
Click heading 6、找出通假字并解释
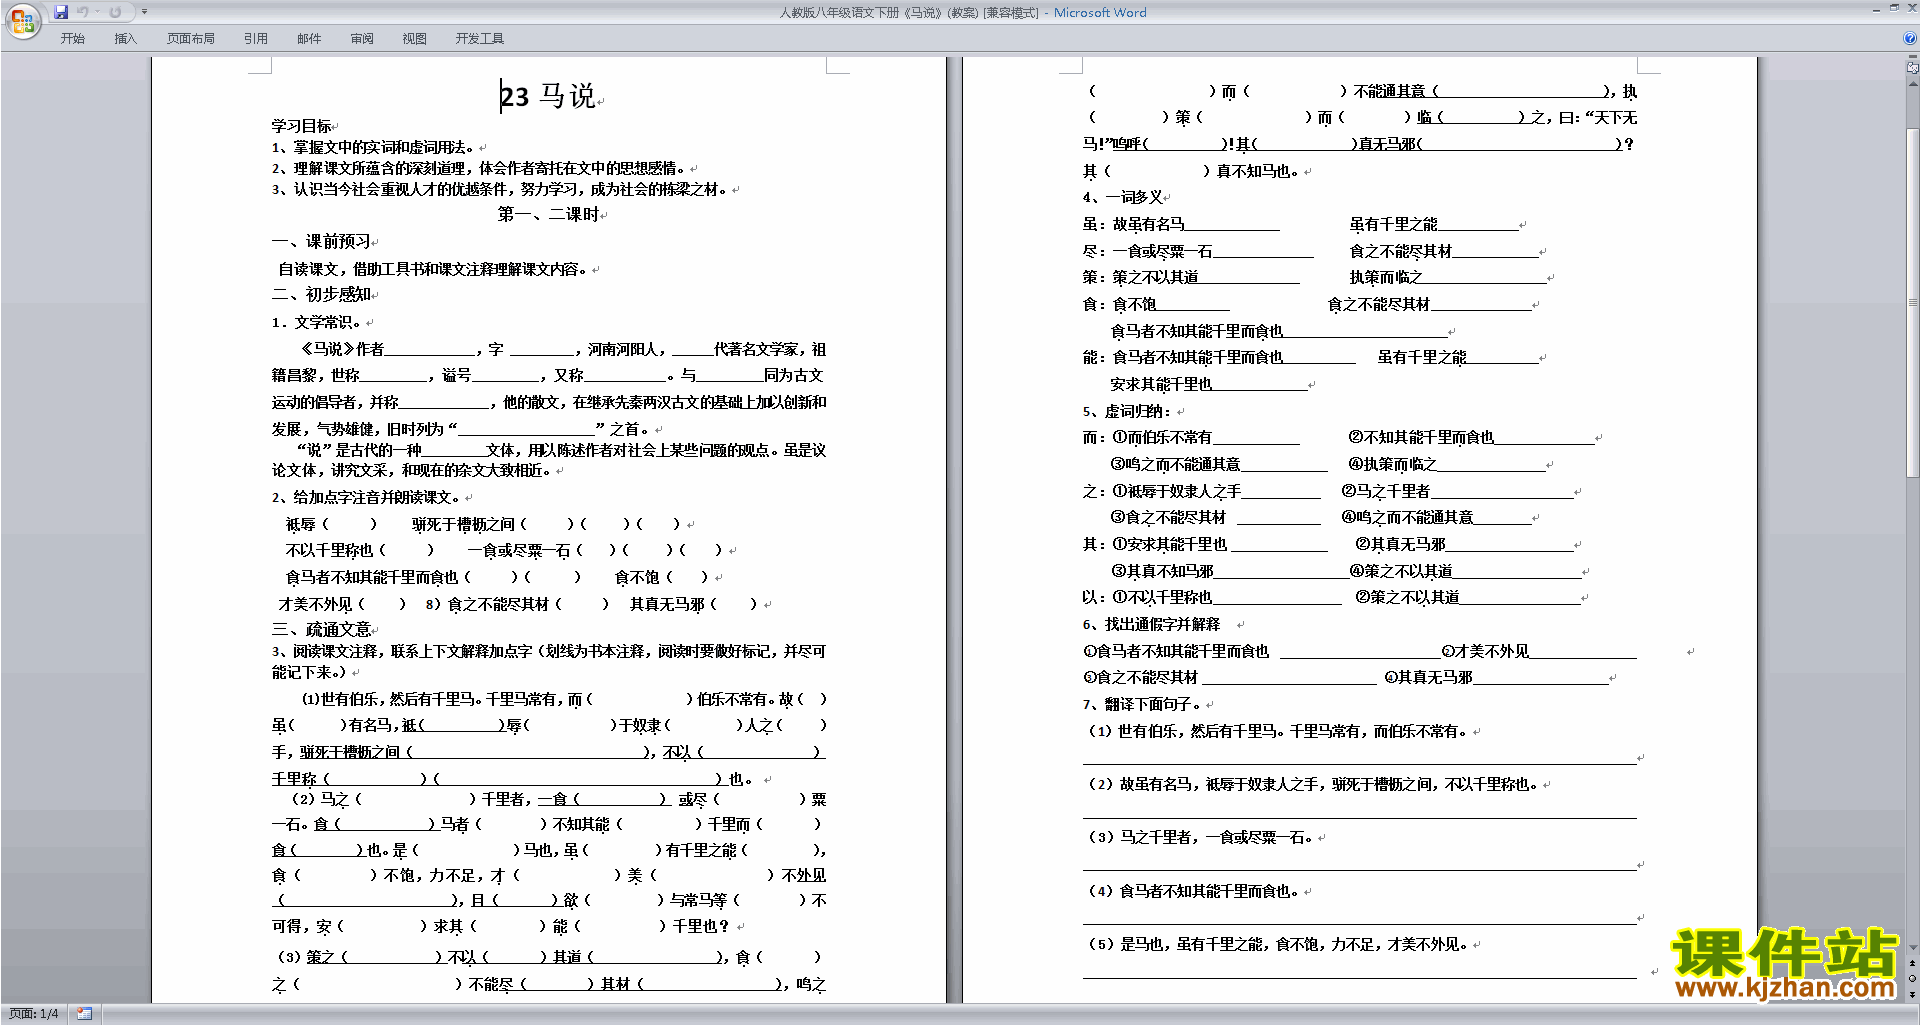click(x=1151, y=624)
